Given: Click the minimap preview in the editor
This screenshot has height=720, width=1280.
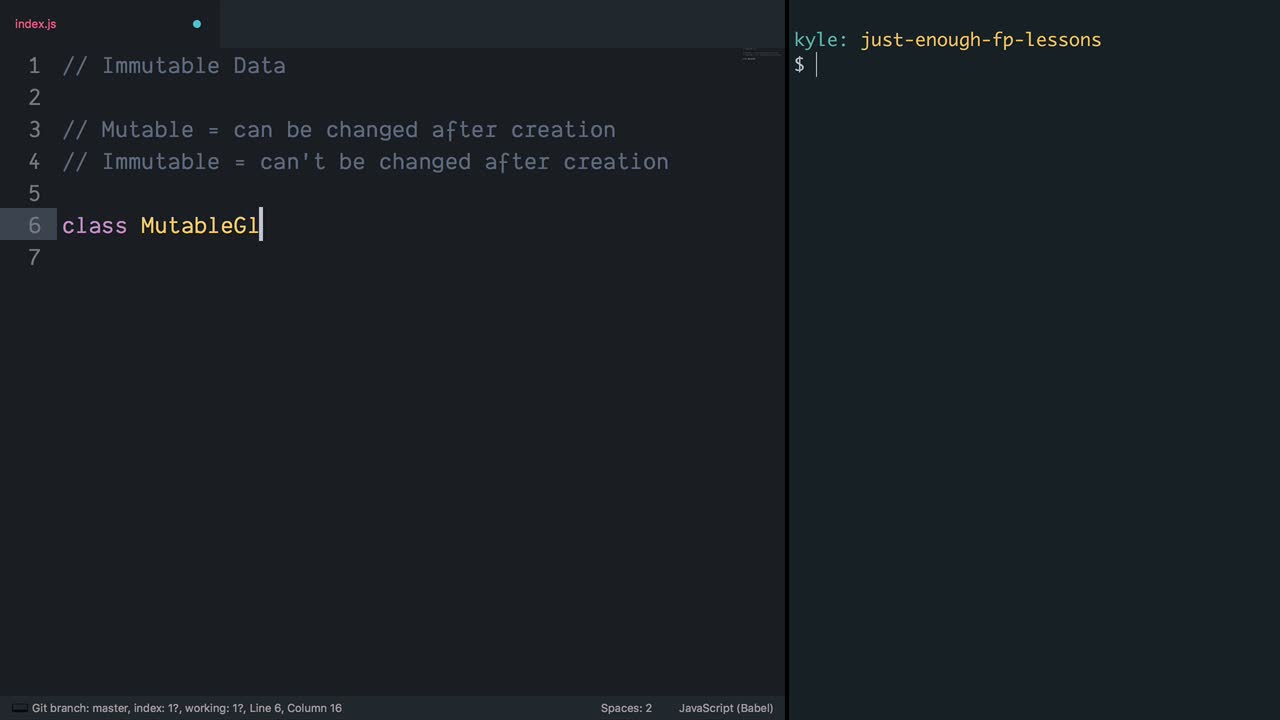Looking at the screenshot, I should click(761, 55).
